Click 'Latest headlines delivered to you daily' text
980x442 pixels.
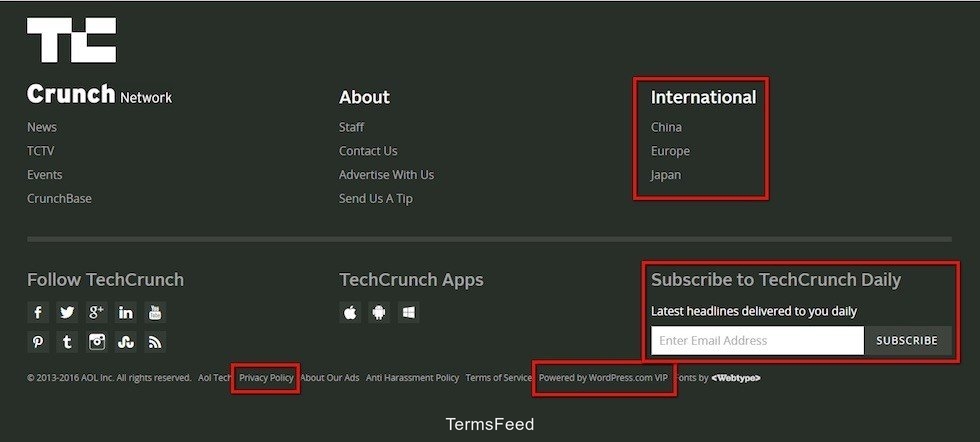754,311
